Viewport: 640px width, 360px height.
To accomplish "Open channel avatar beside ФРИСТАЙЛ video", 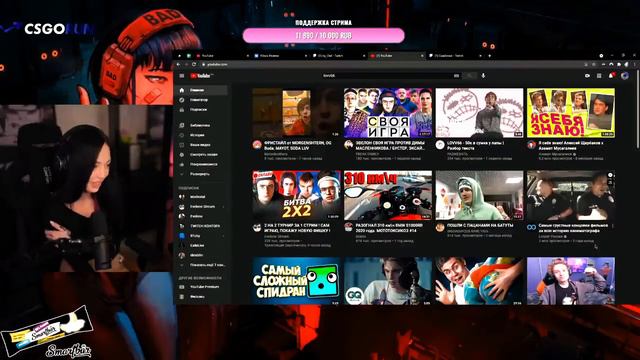I will (257, 145).
